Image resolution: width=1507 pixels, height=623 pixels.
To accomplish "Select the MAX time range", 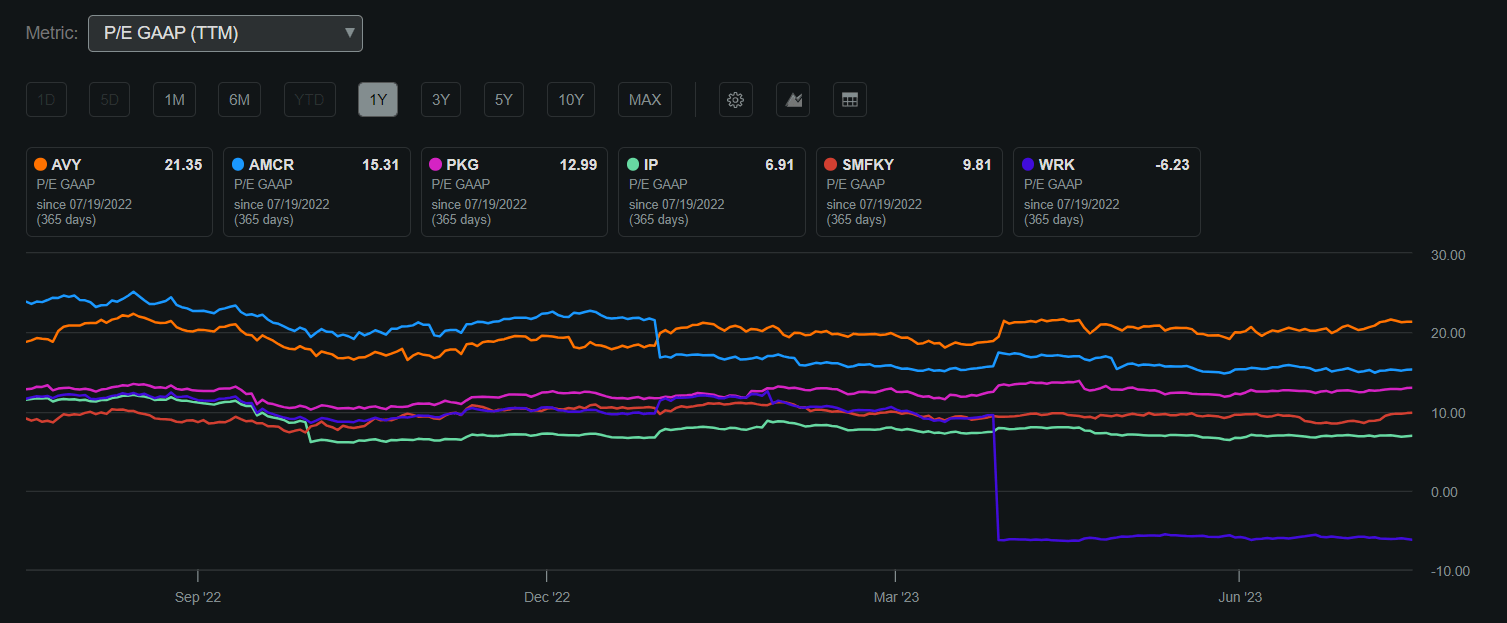I will 645,100.
